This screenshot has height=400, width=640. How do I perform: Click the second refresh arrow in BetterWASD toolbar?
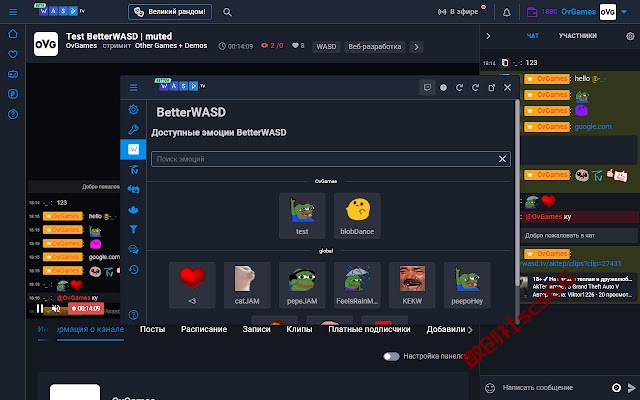click(475, 87)
